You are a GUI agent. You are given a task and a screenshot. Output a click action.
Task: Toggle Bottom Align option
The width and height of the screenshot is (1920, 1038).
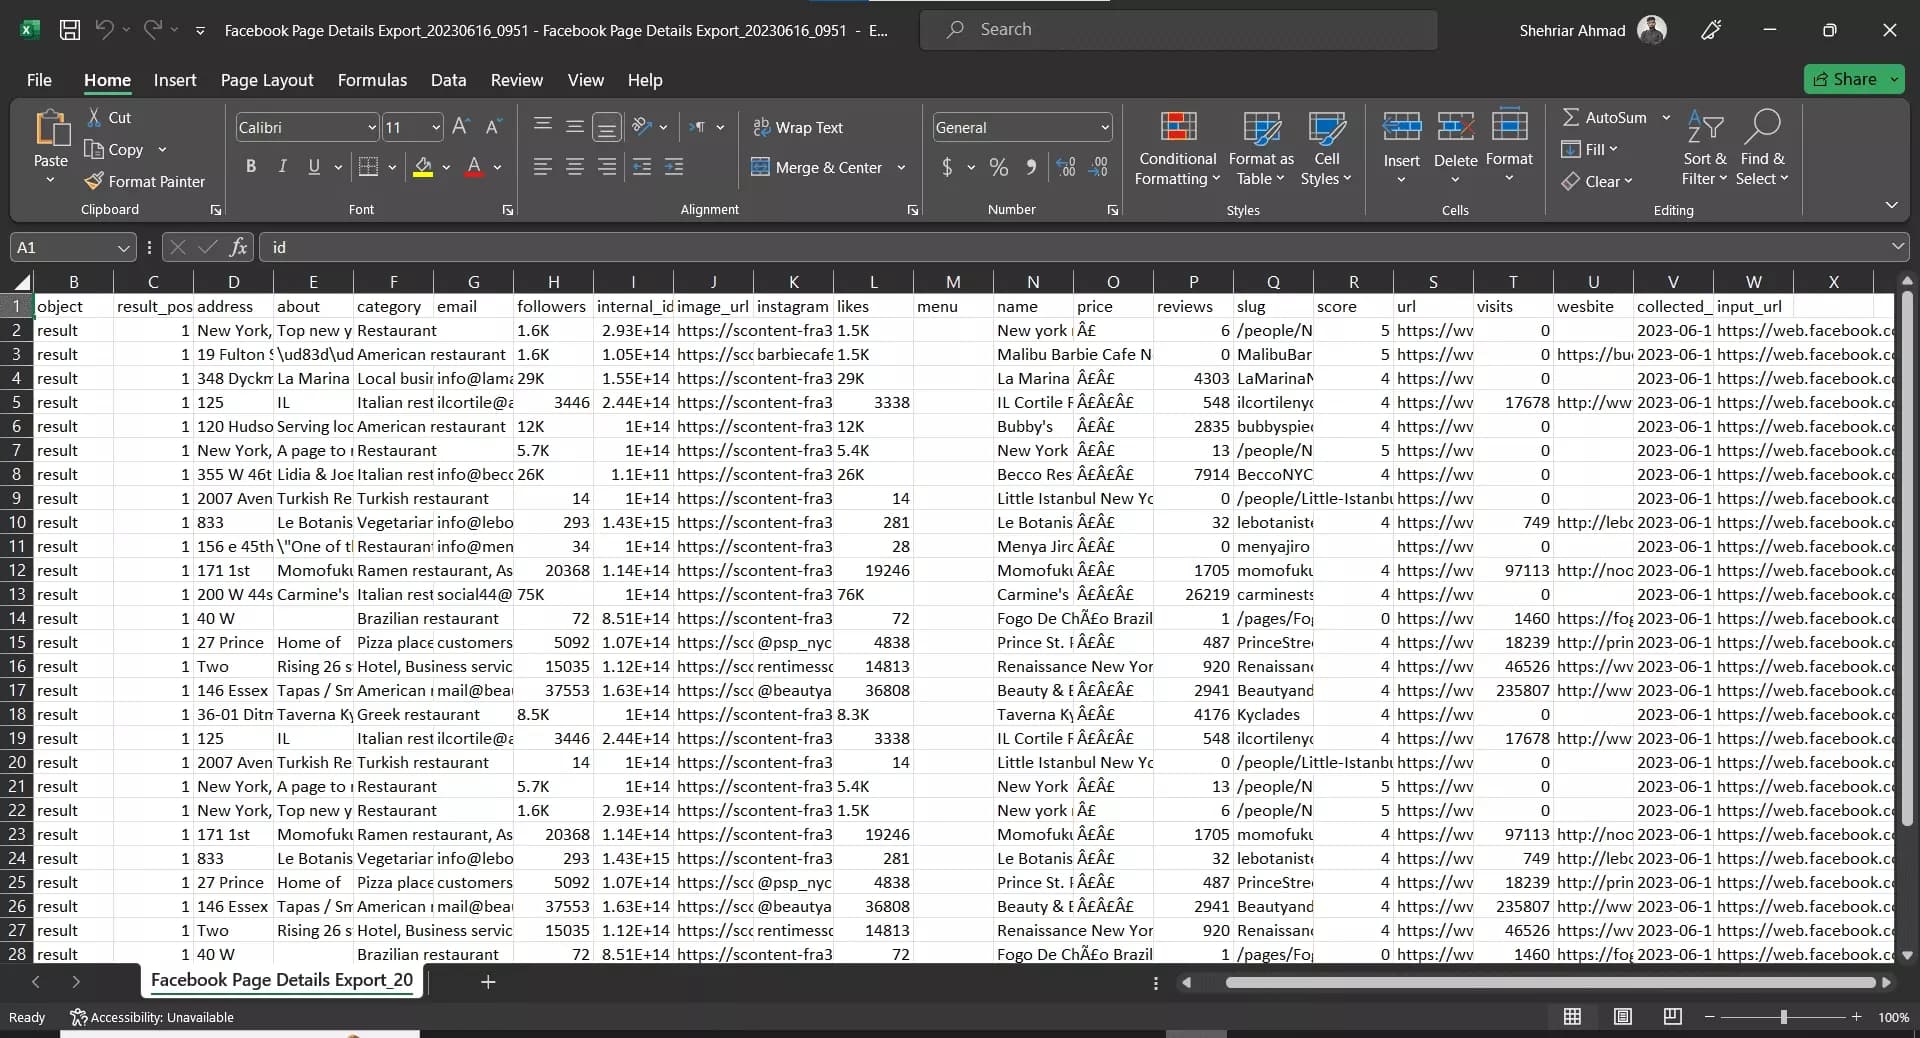coord(607,127)
